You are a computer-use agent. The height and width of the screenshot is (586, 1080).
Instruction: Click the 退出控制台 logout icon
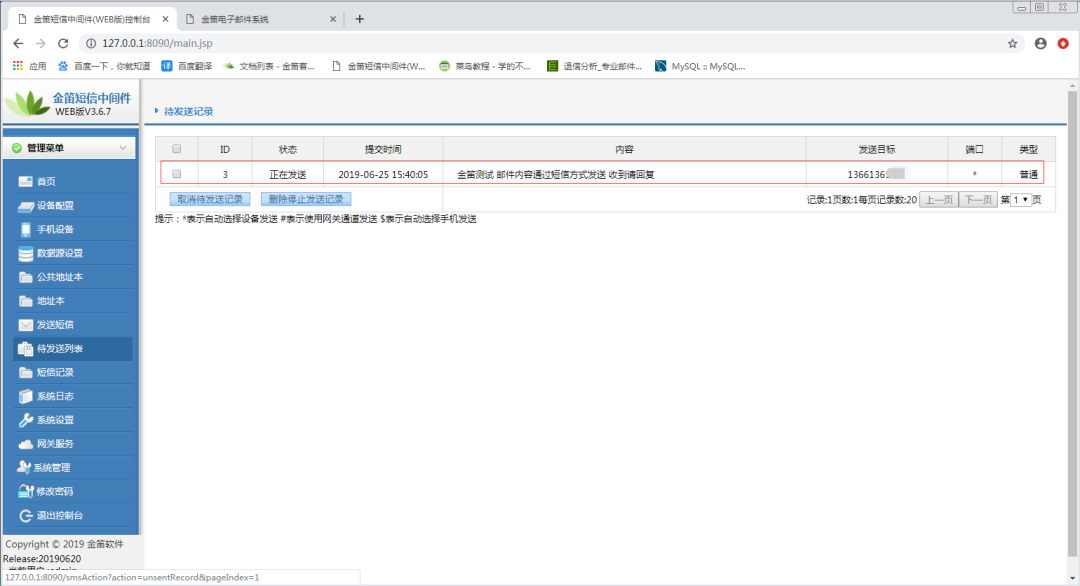pos(25,516)
